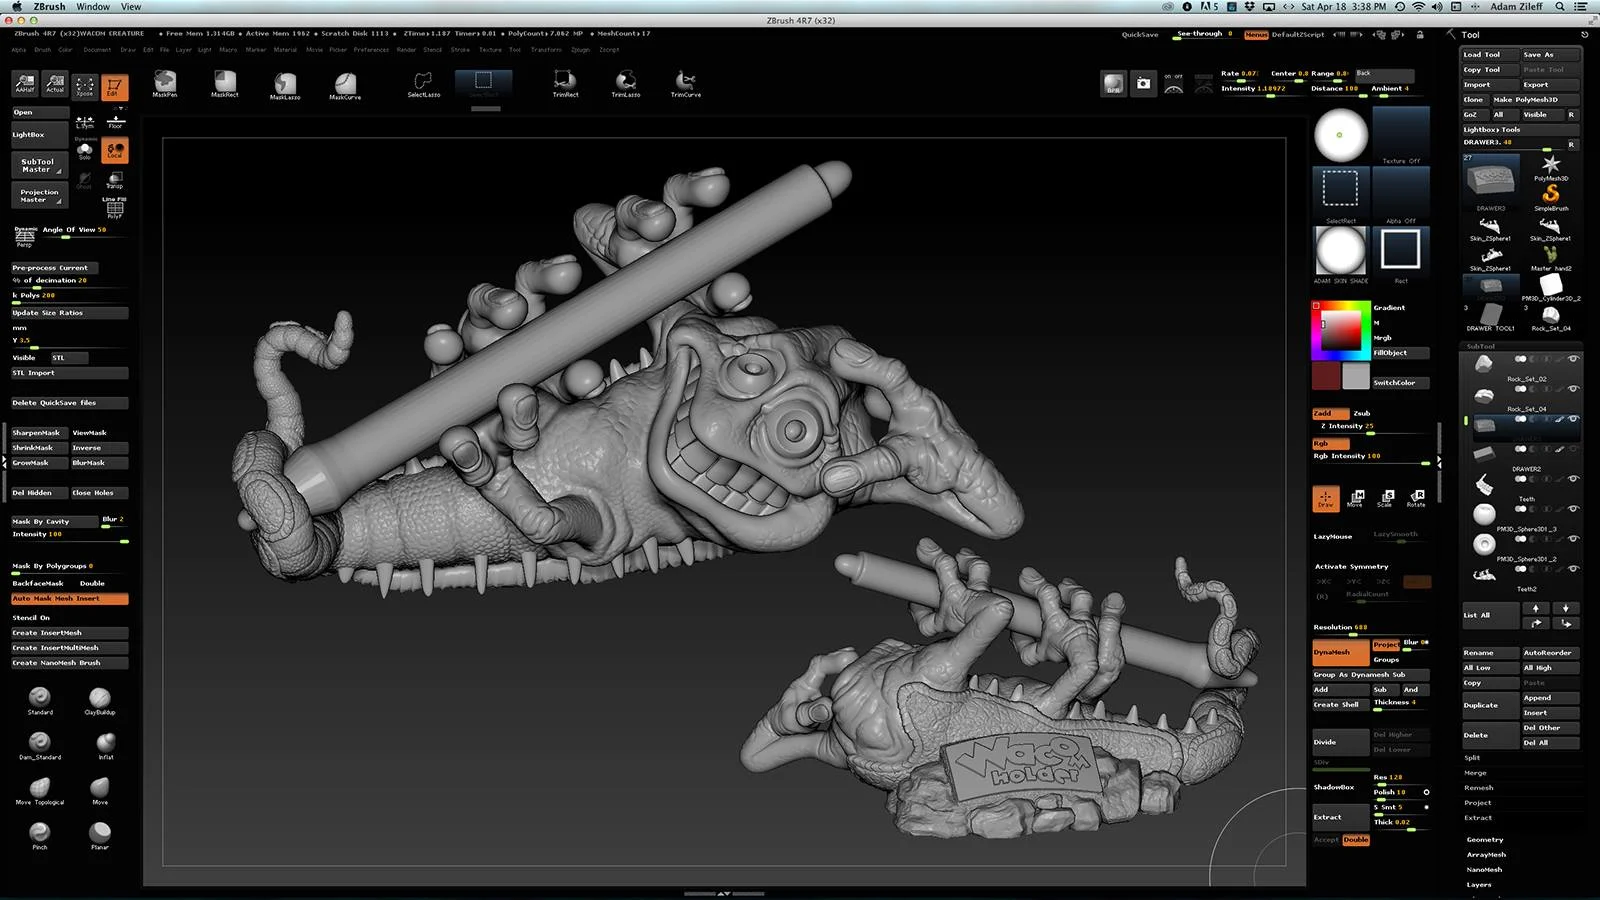
Task: Expand the Merge section
Action: tap(1475, 773)
